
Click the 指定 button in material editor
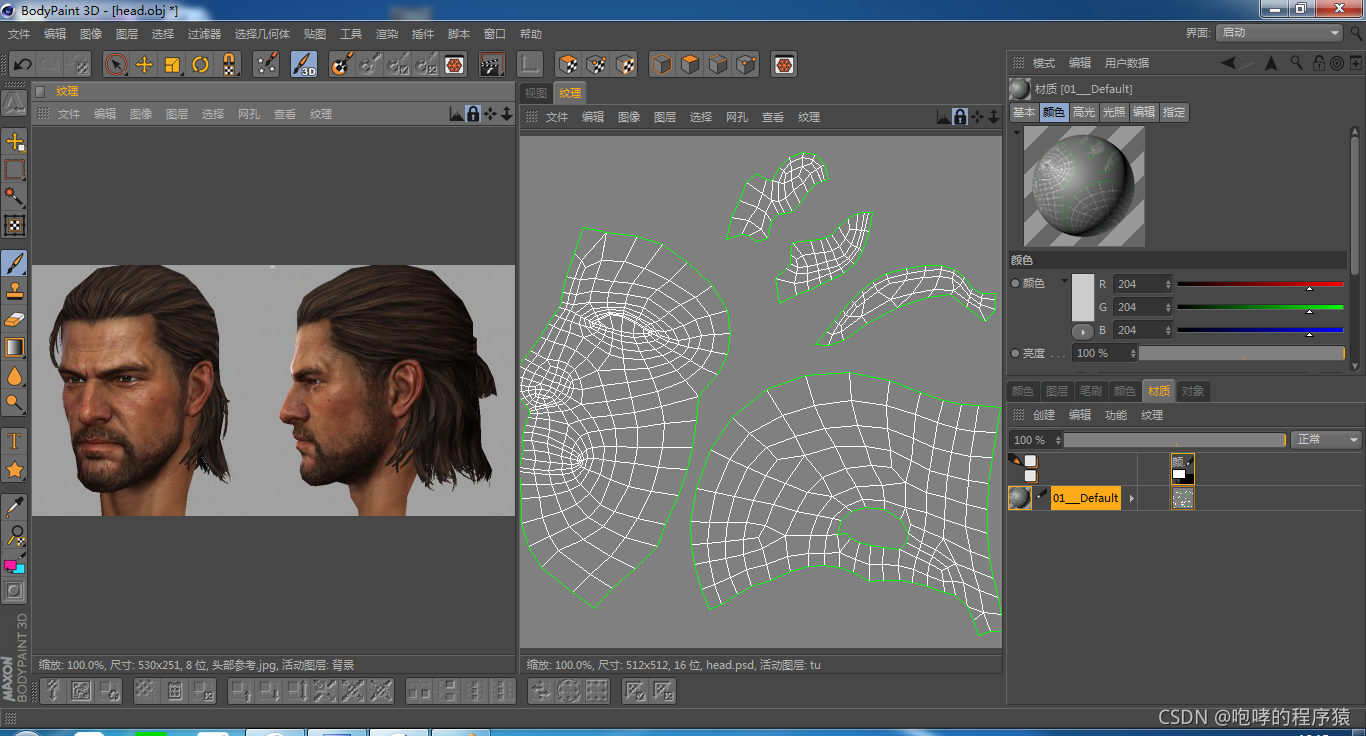tap(1174, 112)
